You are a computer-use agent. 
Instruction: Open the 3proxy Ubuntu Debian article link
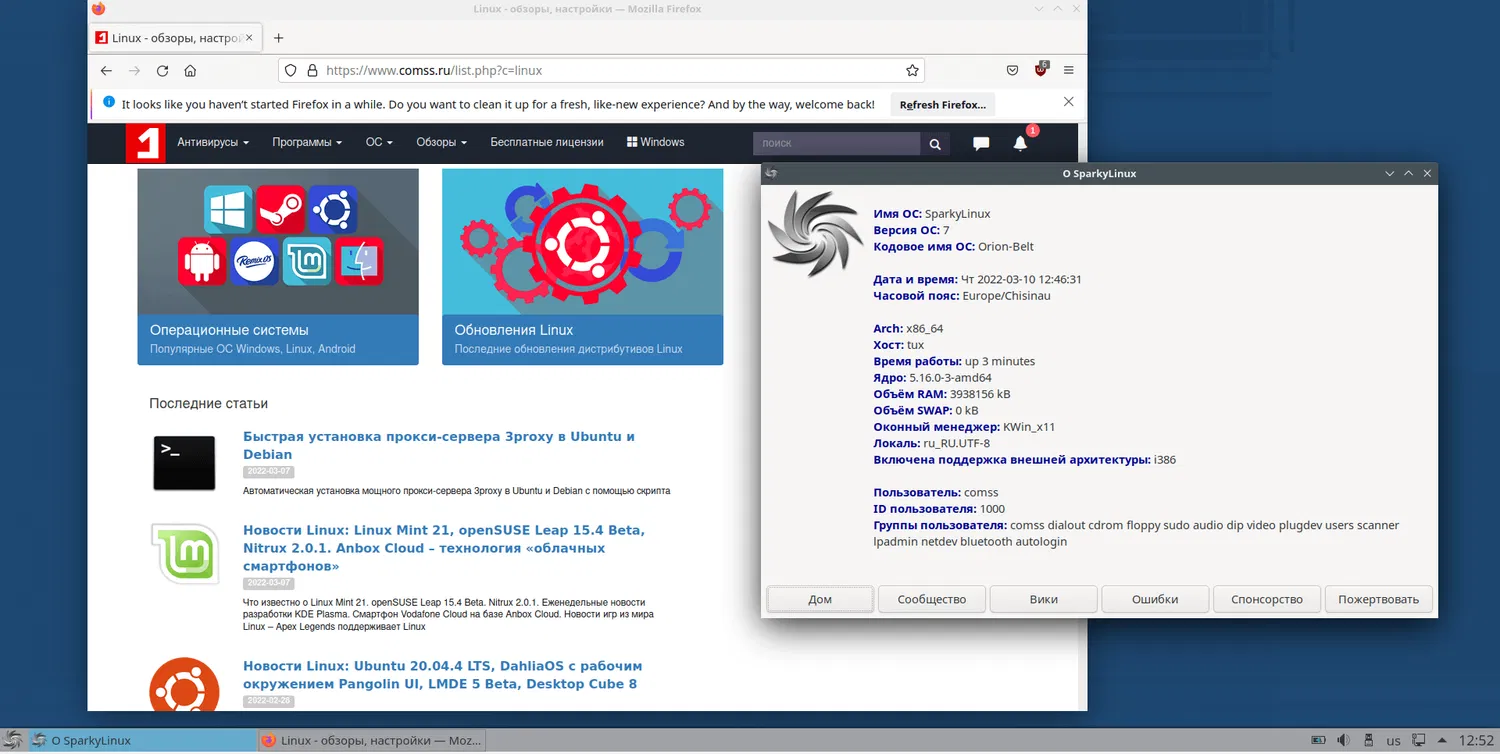coord(439,445)
